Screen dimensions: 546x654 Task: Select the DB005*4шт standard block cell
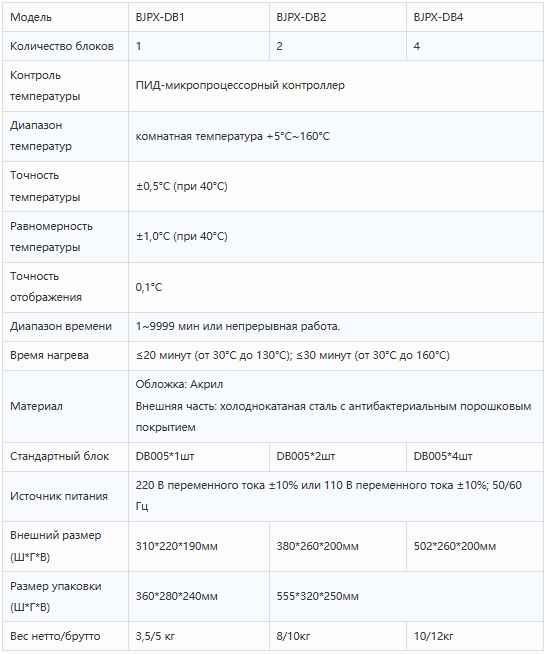(x=475, y=456)
